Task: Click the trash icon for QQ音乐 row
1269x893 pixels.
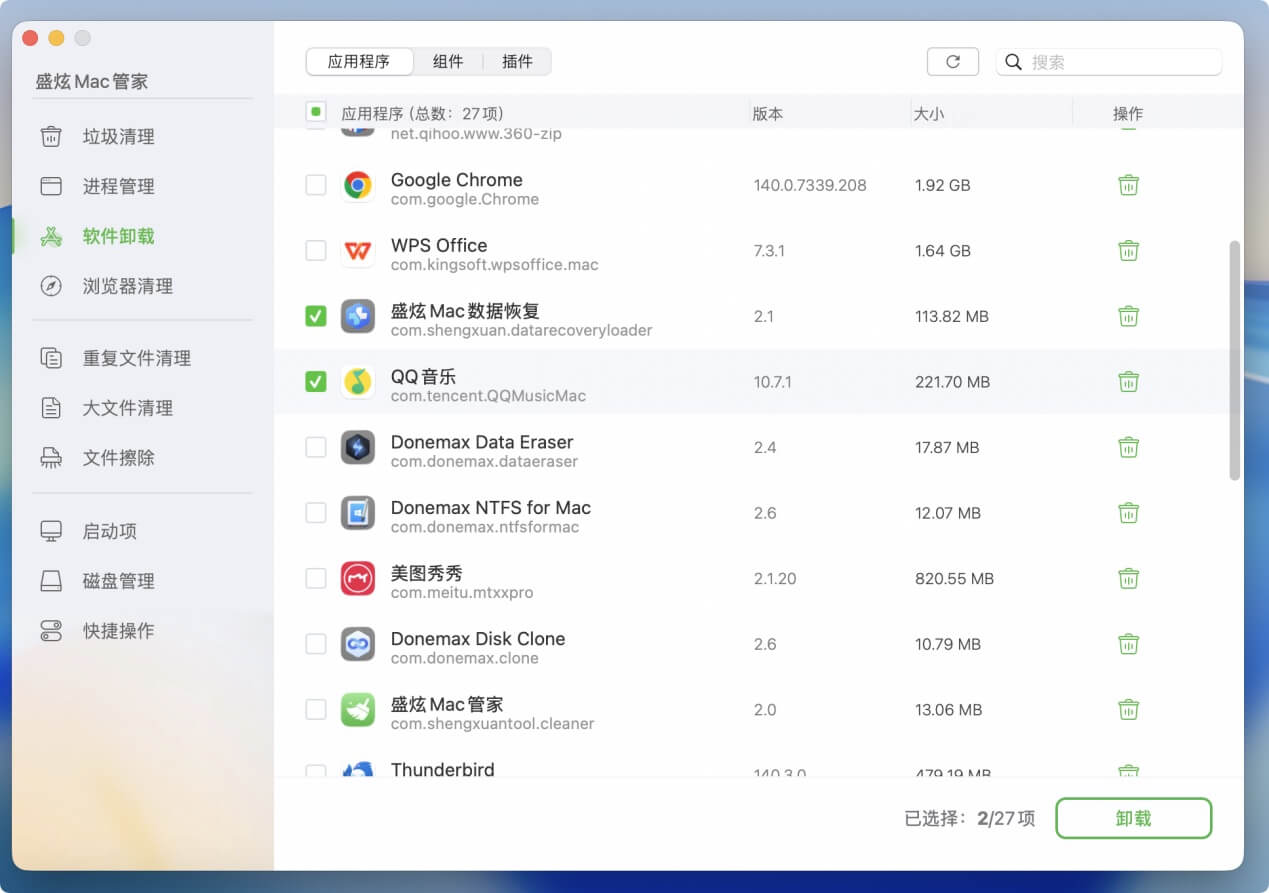Action: pyautogui.click(x=1128, y=382)
